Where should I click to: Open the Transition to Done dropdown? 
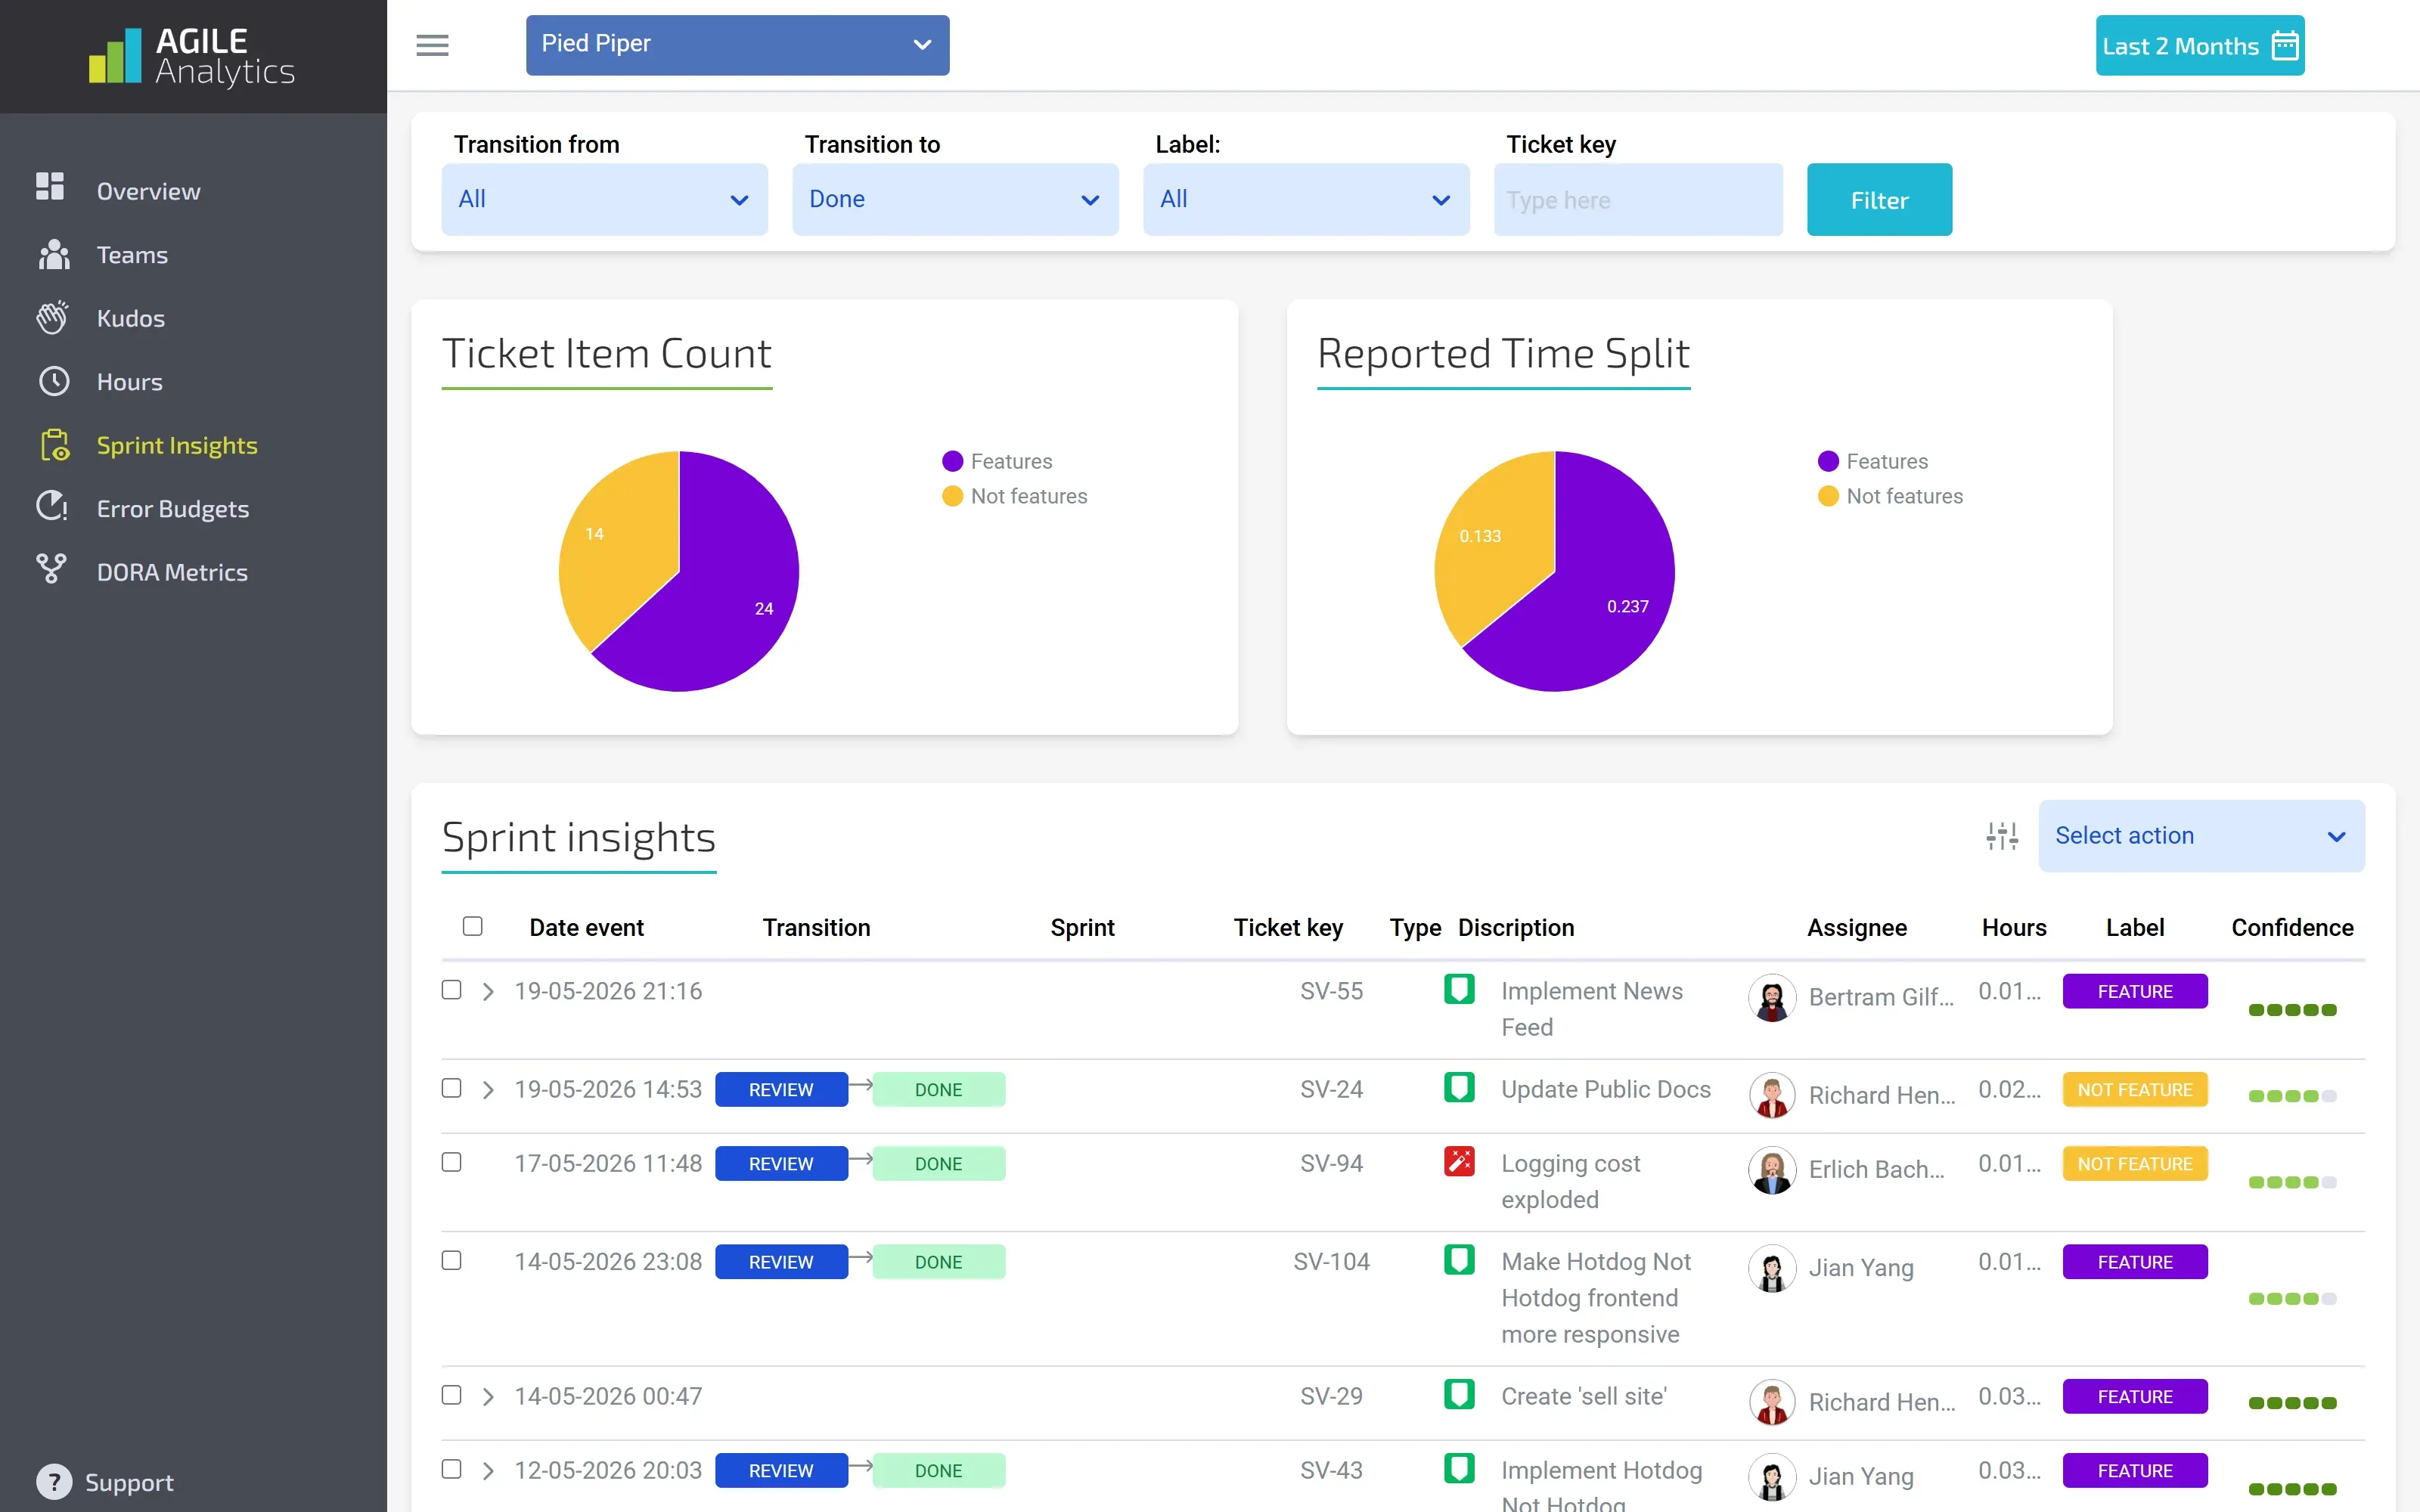(955, 199)
